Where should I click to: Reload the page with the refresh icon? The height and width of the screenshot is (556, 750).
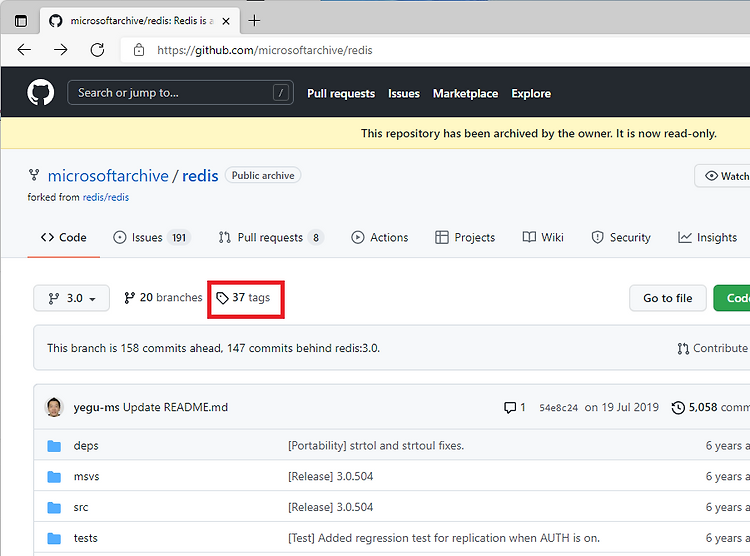coord(98,50)
